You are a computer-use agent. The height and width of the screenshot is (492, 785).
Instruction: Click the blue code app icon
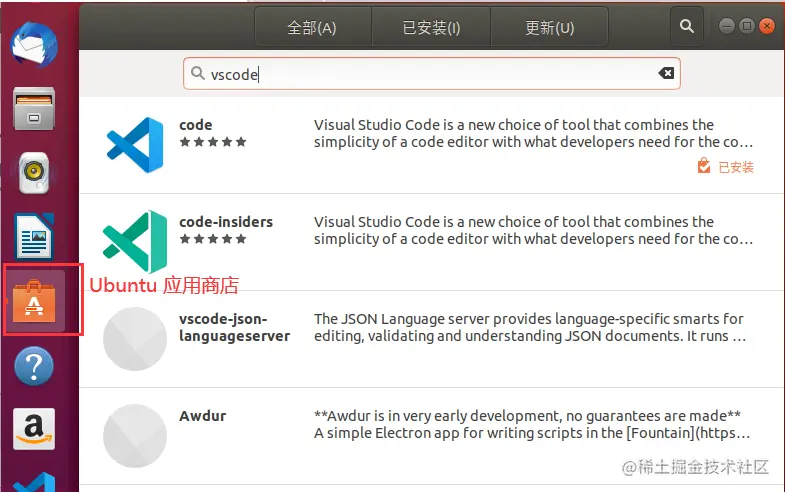135,145
